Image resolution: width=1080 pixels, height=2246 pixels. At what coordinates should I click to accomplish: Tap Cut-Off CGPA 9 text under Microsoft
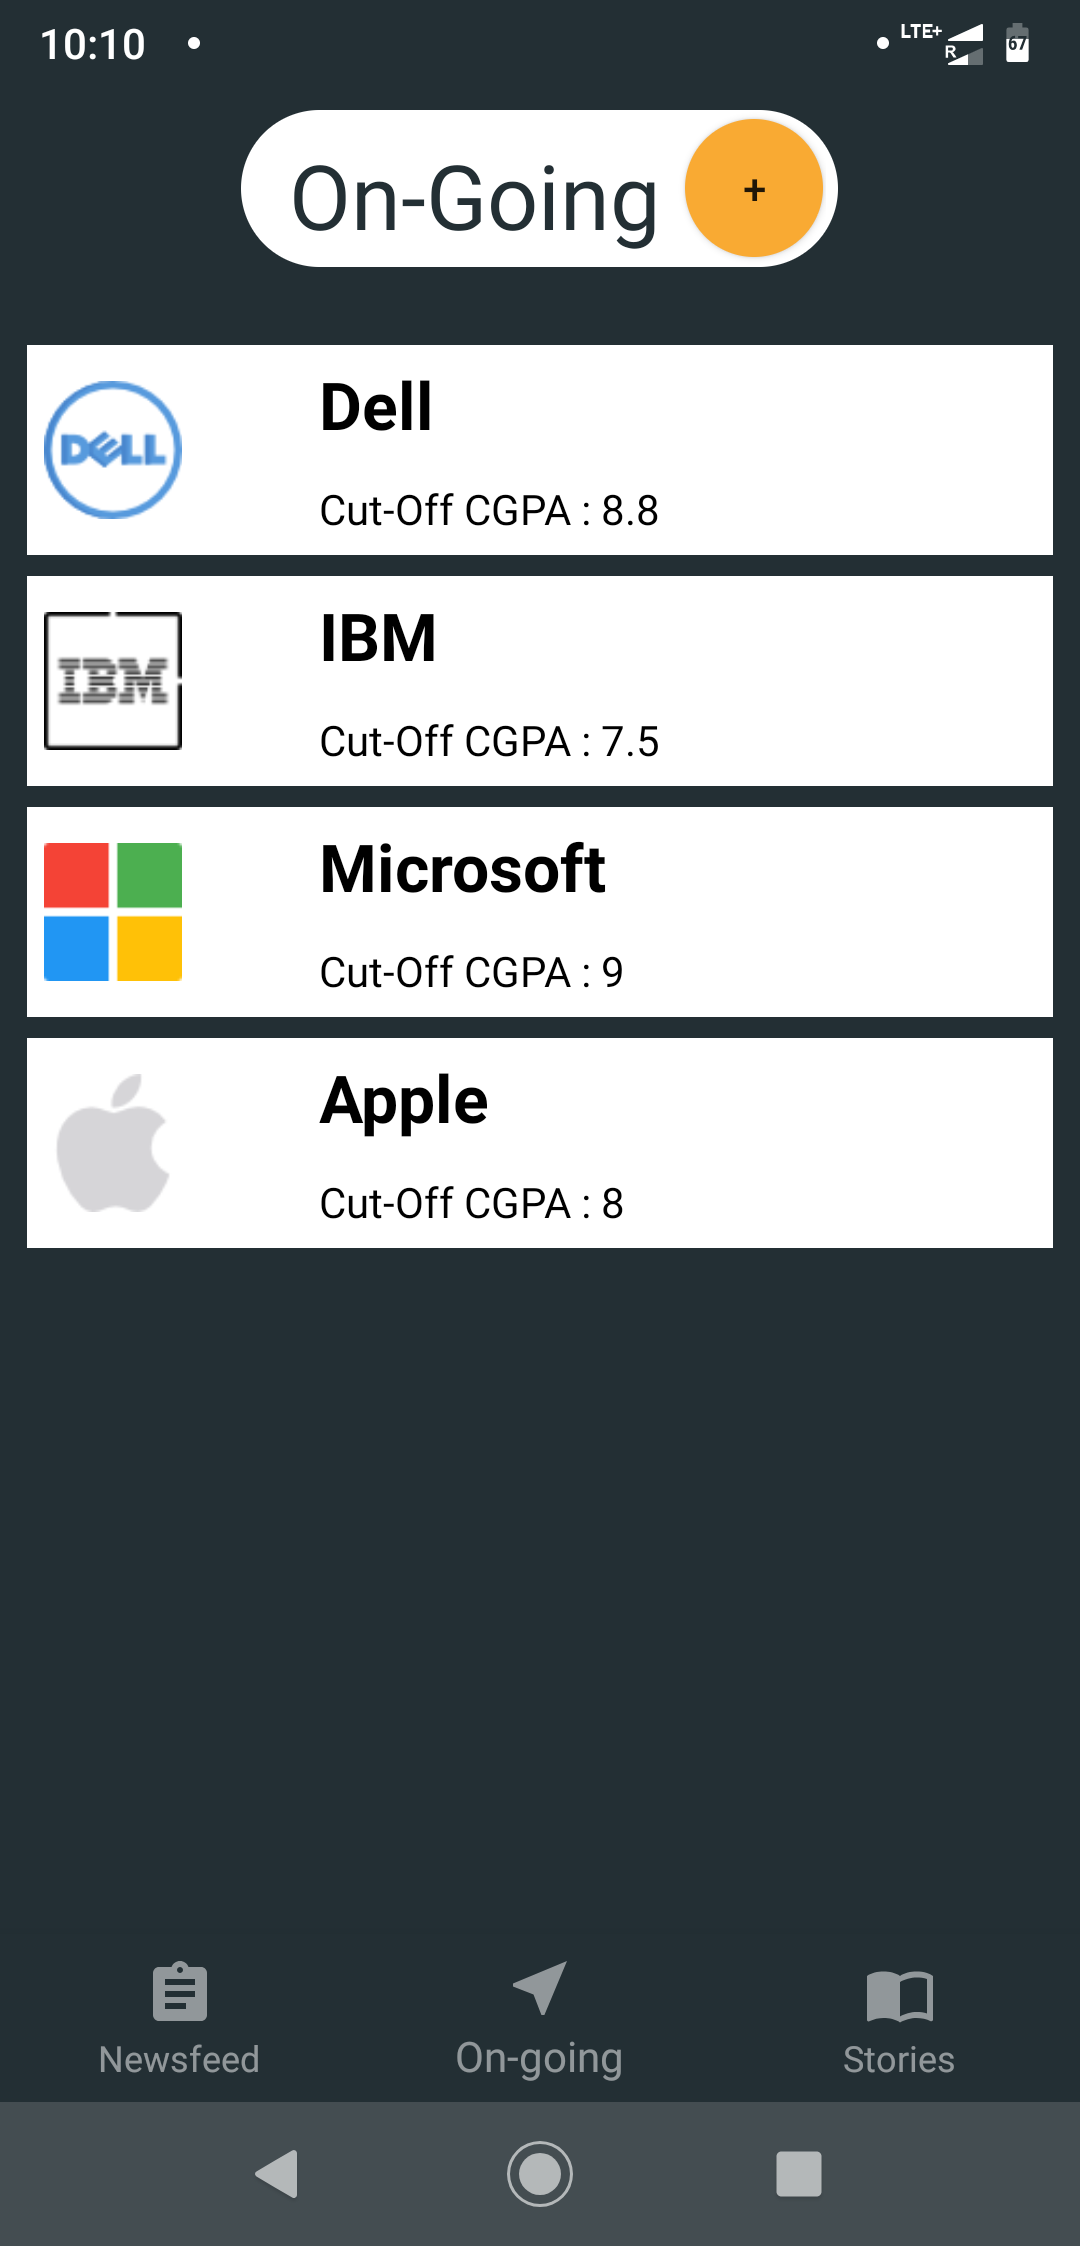(x=471, y=972)
